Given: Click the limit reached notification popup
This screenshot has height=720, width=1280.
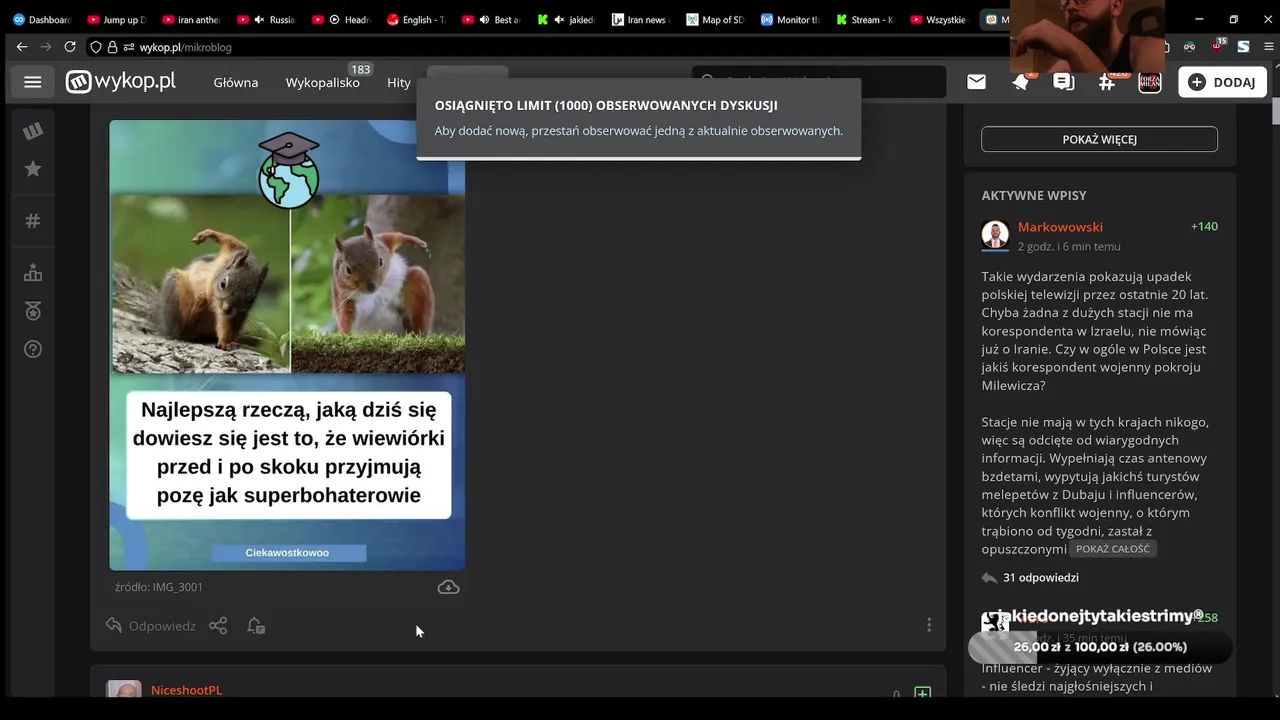Looking at the screenshot, I should point(639,118).
